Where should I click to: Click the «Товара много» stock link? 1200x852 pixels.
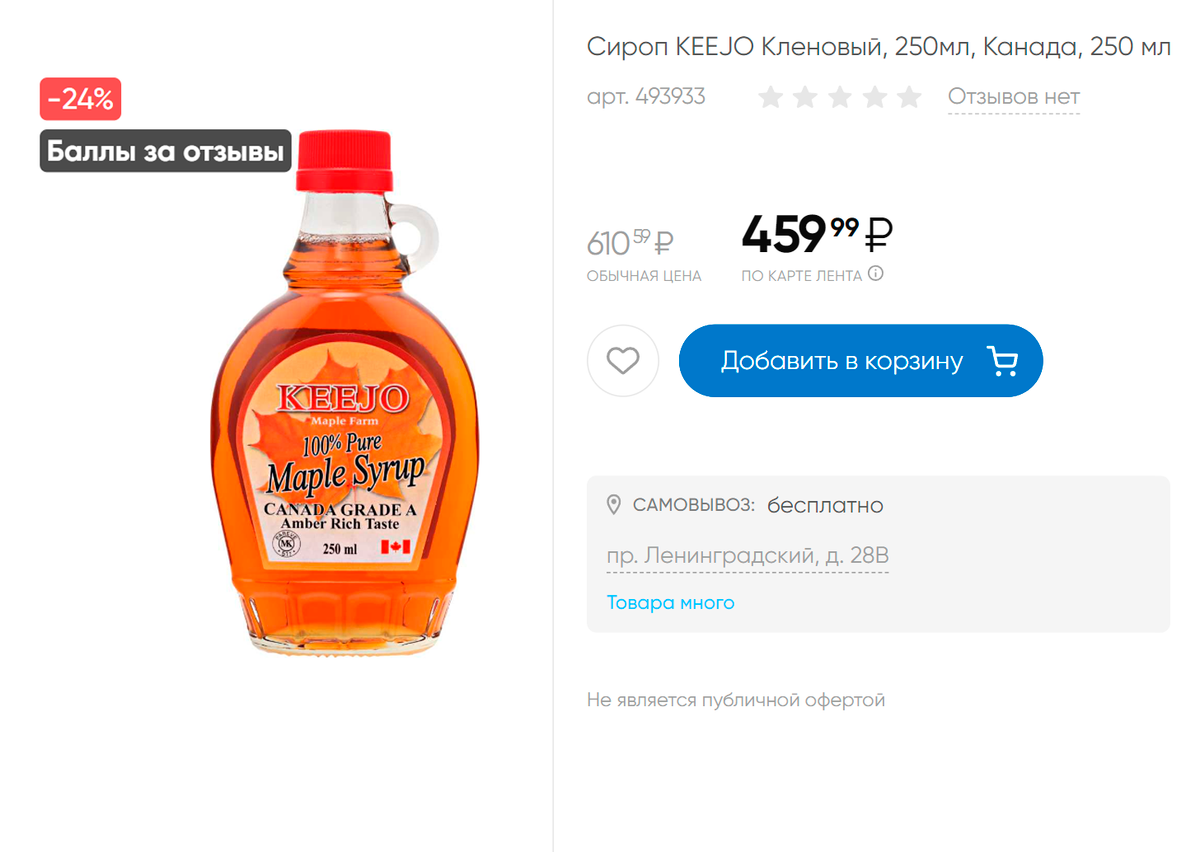(x=670, y=603)
